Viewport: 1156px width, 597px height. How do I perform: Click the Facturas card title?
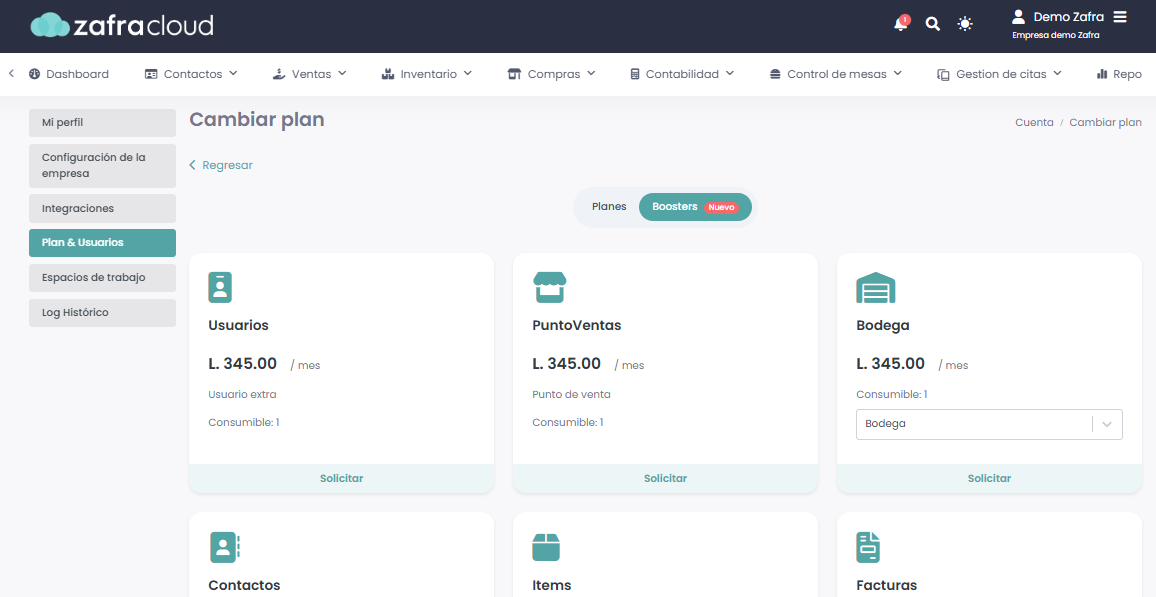coord(887,585)
